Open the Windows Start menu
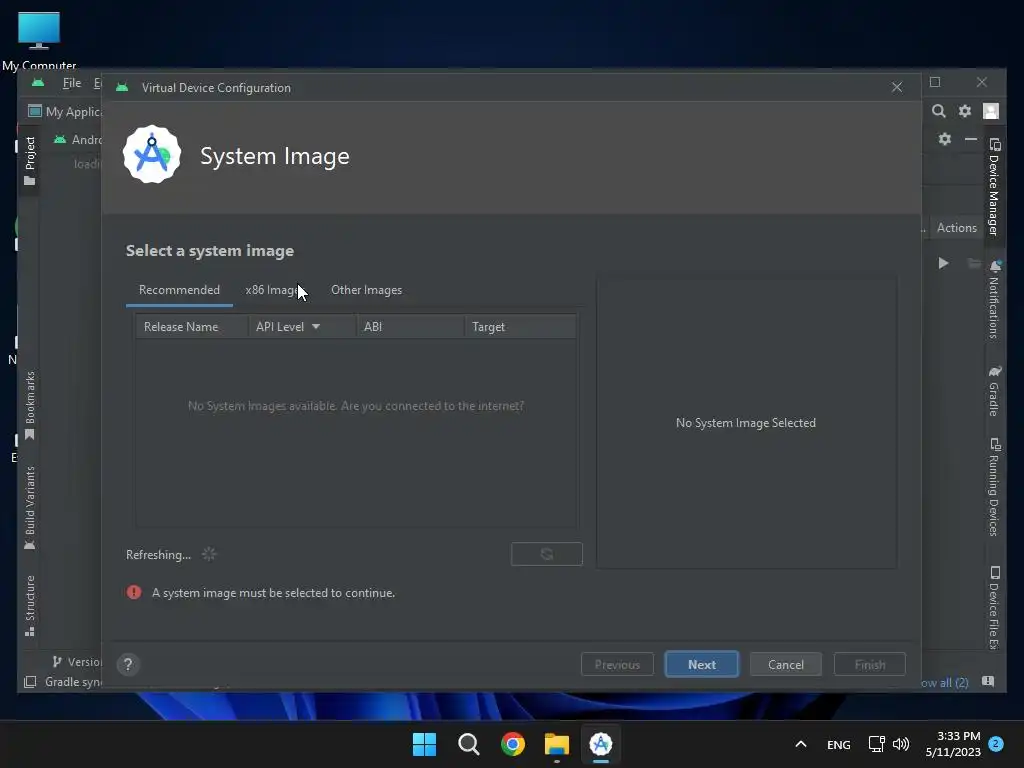This screenshot has width=1024, height=768. [x=424, y=744]
